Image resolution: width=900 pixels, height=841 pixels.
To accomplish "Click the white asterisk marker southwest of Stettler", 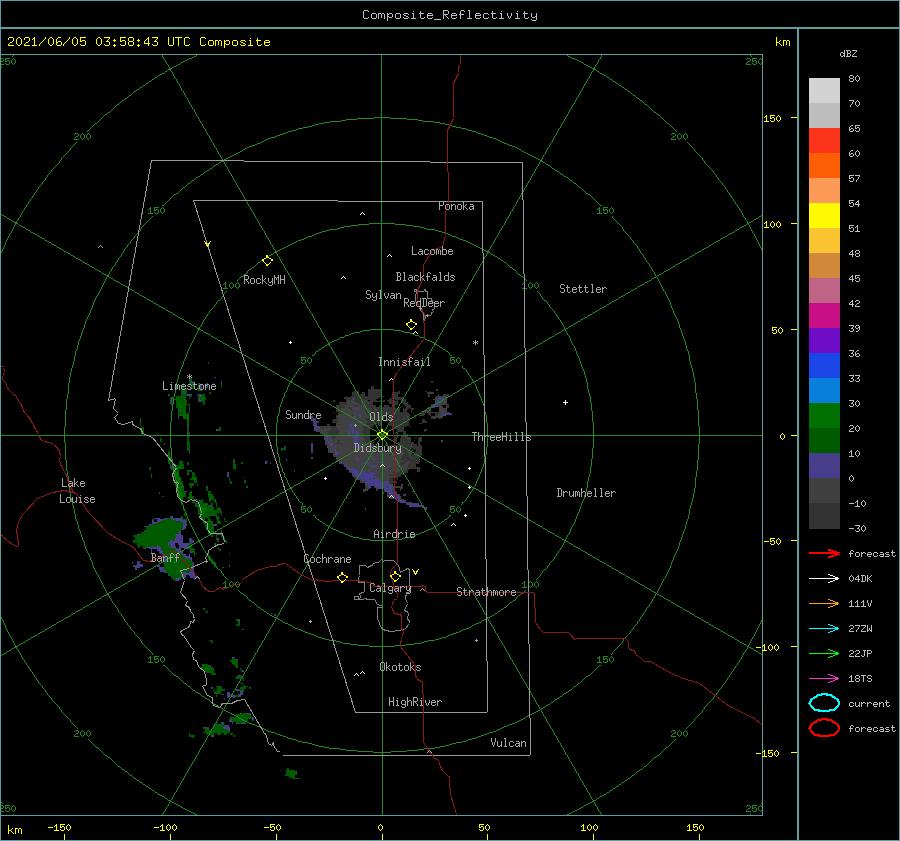I will (x=475, y=343).
